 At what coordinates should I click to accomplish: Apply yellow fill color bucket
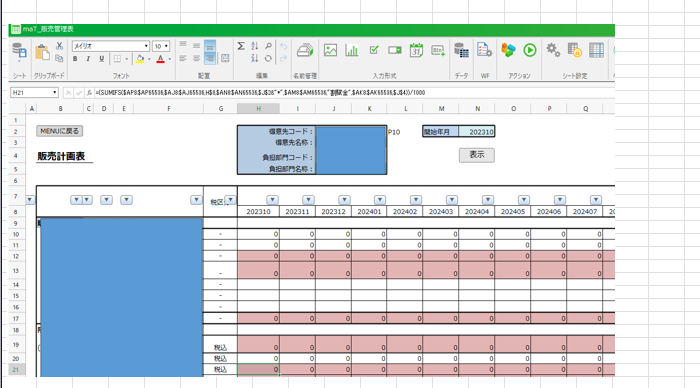tap(140, 59)
